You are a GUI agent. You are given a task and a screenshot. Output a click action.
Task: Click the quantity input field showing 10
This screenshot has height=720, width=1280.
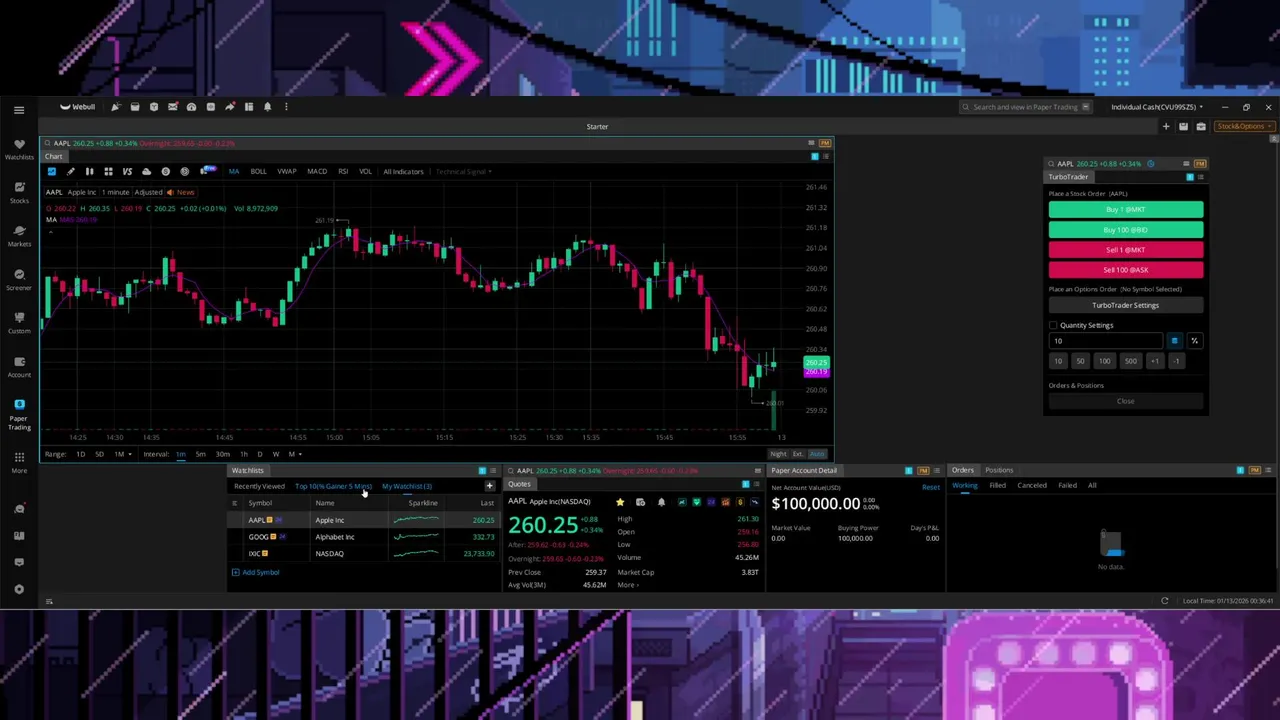[x=1105, y=341]
